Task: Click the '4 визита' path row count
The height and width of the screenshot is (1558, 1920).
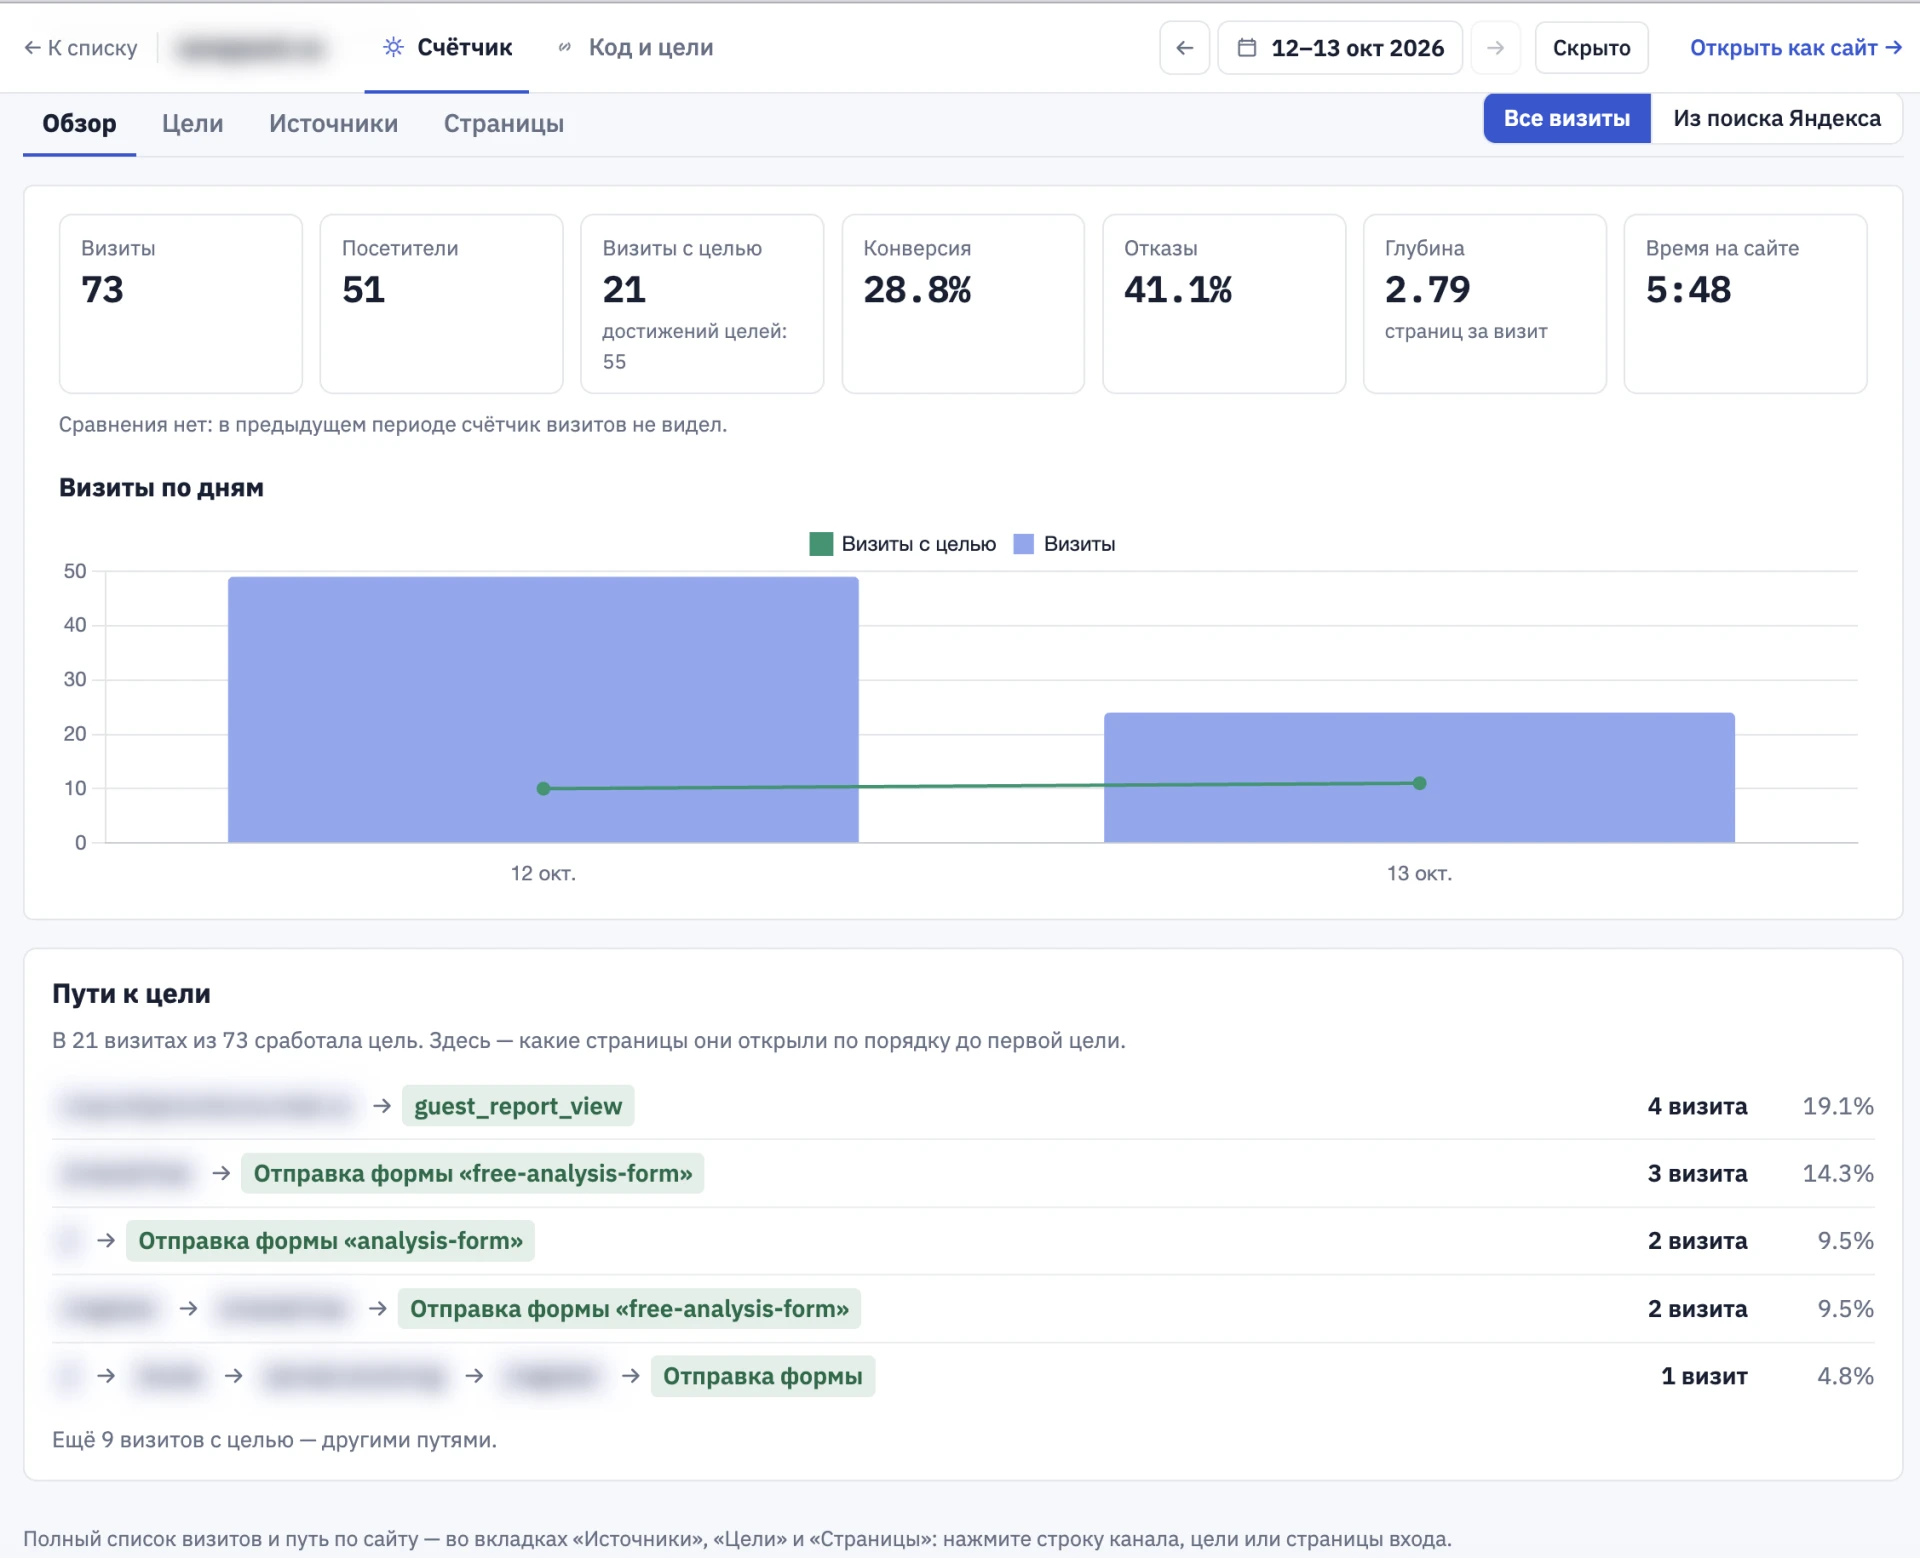Action: click(1697, 1106)
